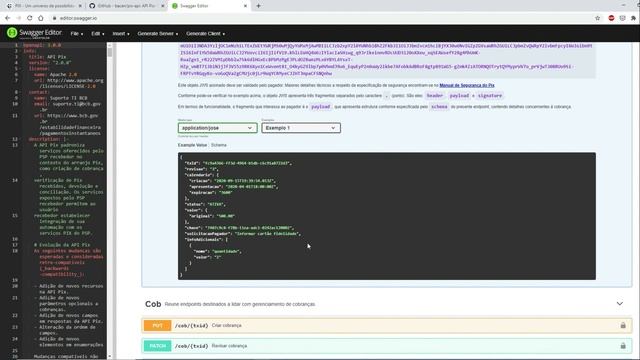
Task: Click the signature code label
Action: [490, 96]
